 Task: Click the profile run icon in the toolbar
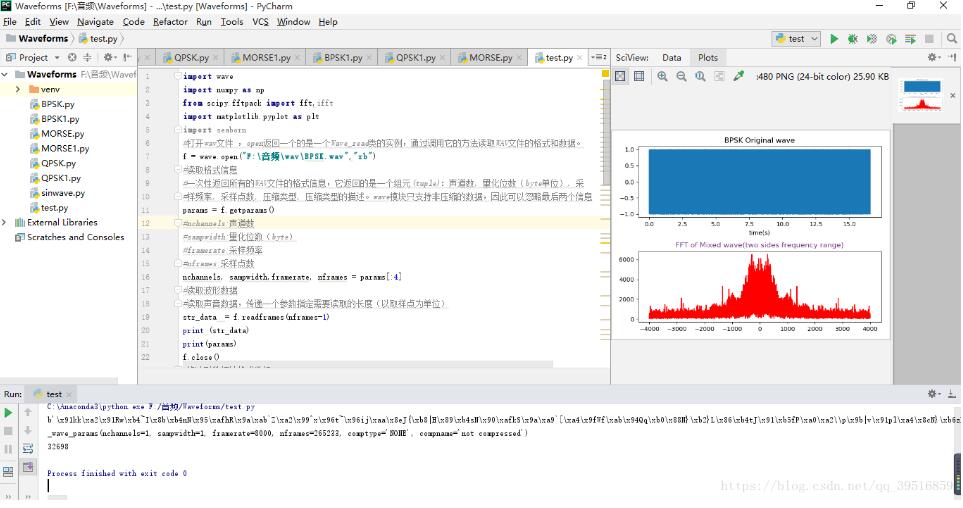891,39
